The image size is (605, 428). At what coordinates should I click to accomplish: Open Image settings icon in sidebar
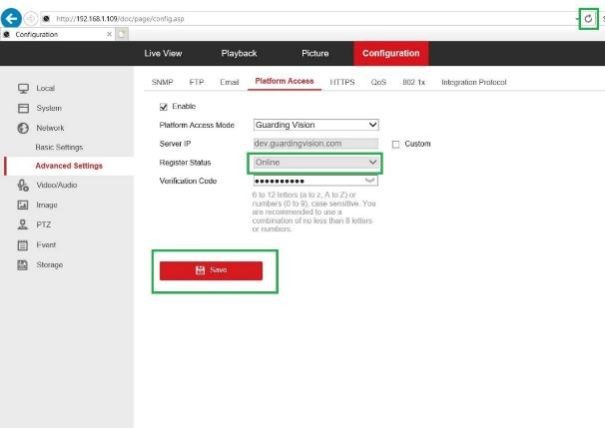click(23, 205)
